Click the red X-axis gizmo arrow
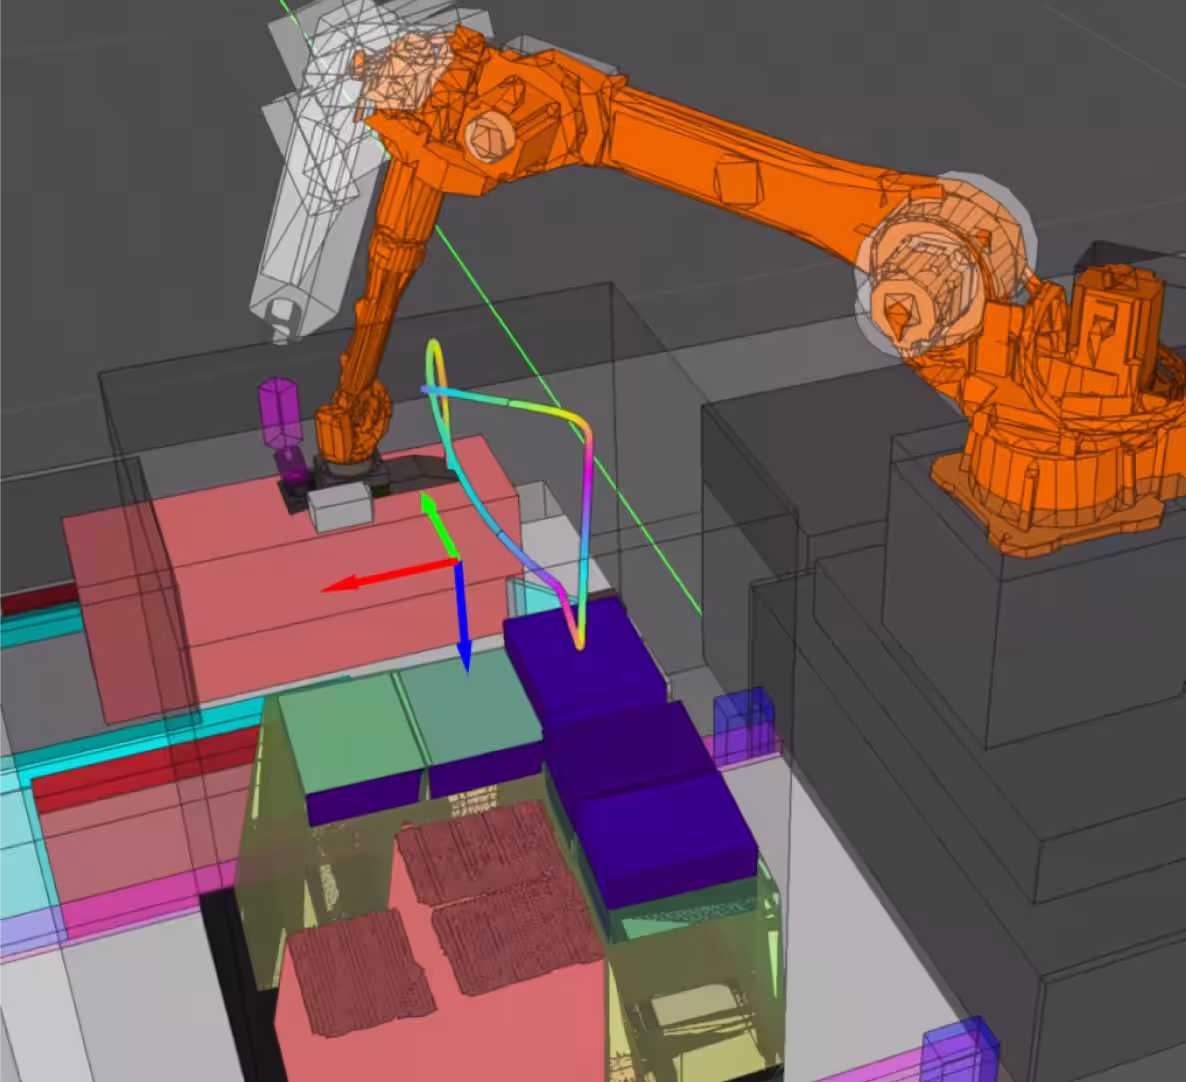Screen dimensions: 1186x1082 click(x=390, y=574)
